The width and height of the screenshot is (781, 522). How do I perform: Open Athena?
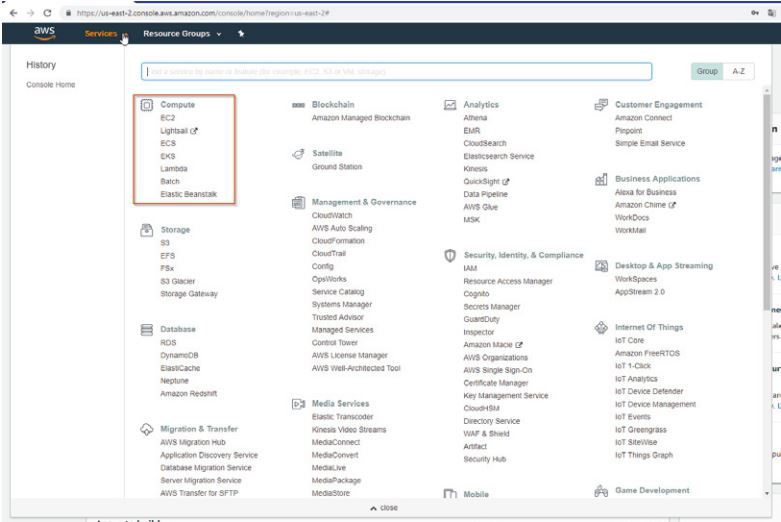coord(475,118)
